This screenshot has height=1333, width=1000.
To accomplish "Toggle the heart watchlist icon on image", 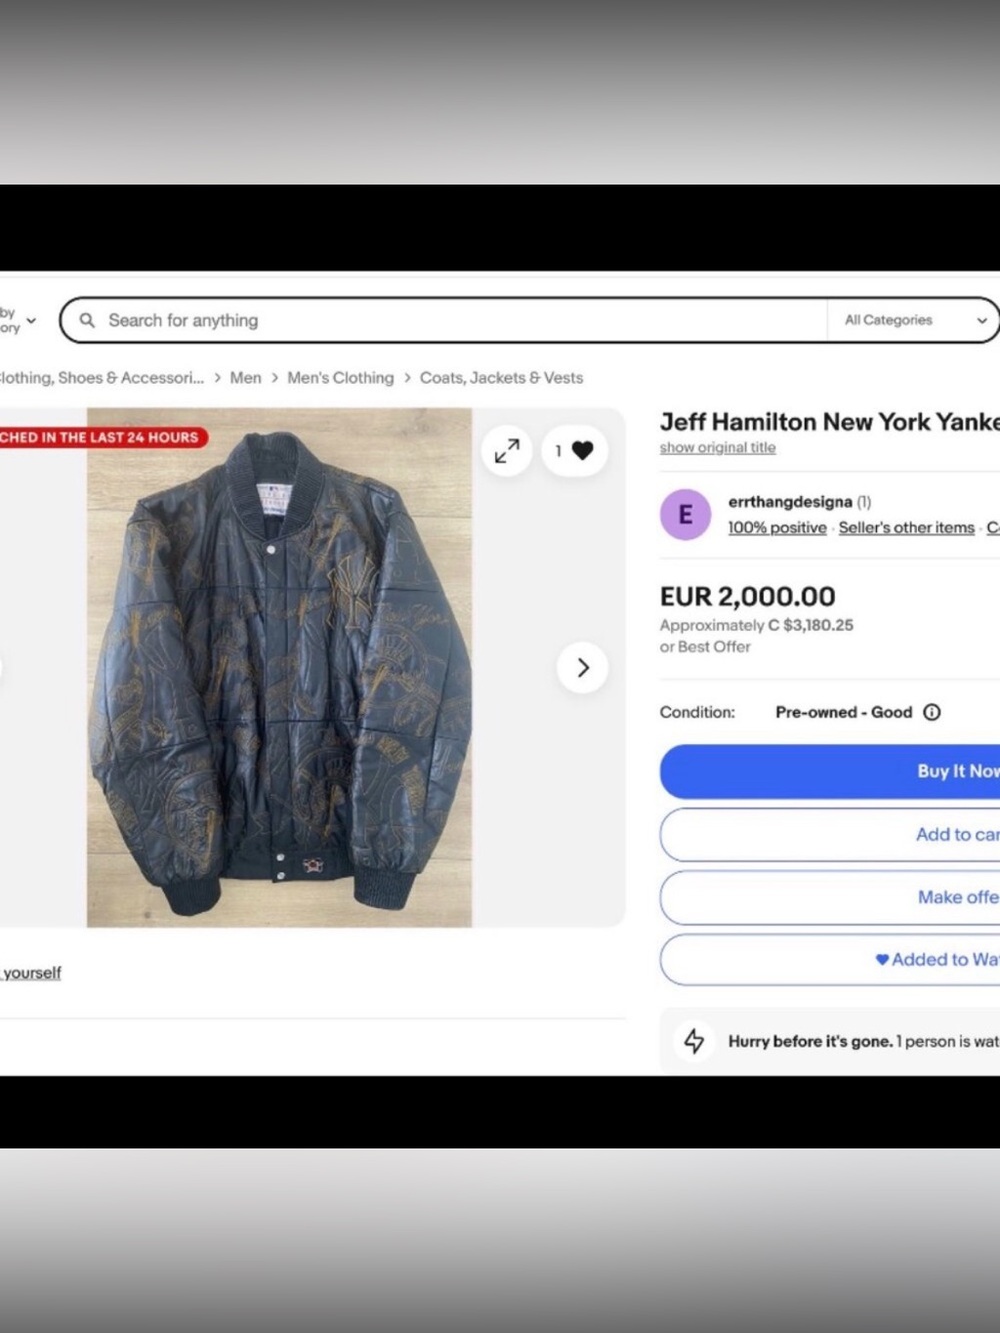I will [x=575, y=451].
